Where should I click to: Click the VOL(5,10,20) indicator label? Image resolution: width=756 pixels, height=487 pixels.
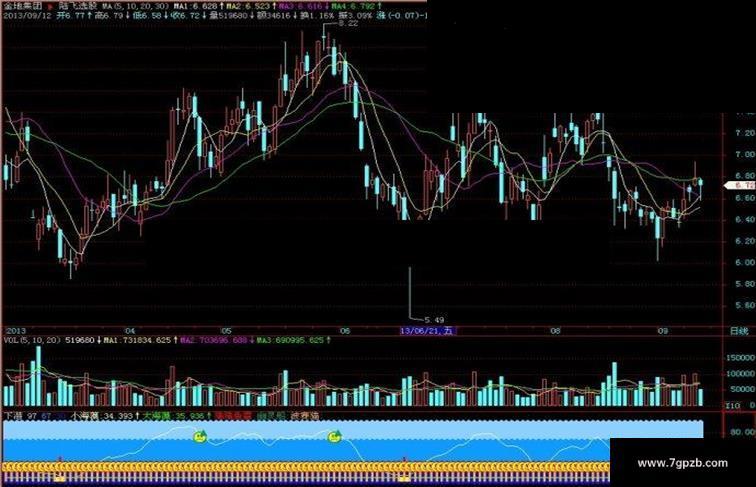click(x=32, y=340)
